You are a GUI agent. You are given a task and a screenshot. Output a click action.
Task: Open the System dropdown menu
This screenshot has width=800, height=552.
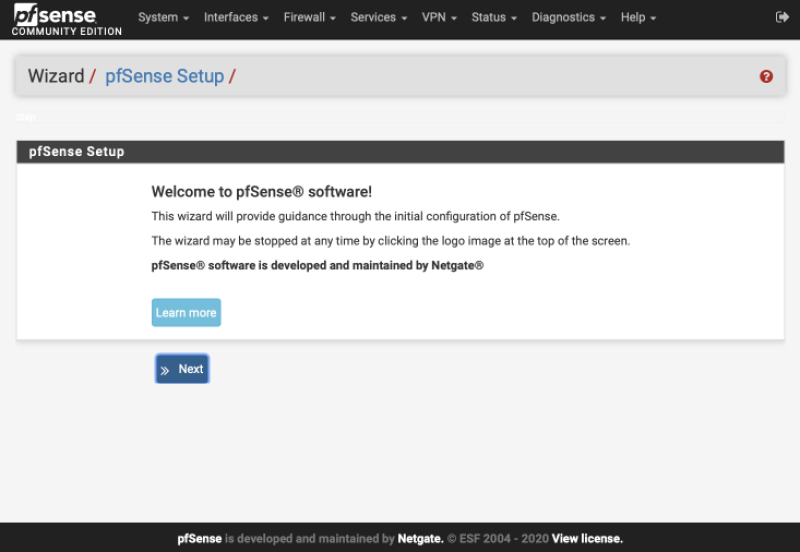click(163, 17)
